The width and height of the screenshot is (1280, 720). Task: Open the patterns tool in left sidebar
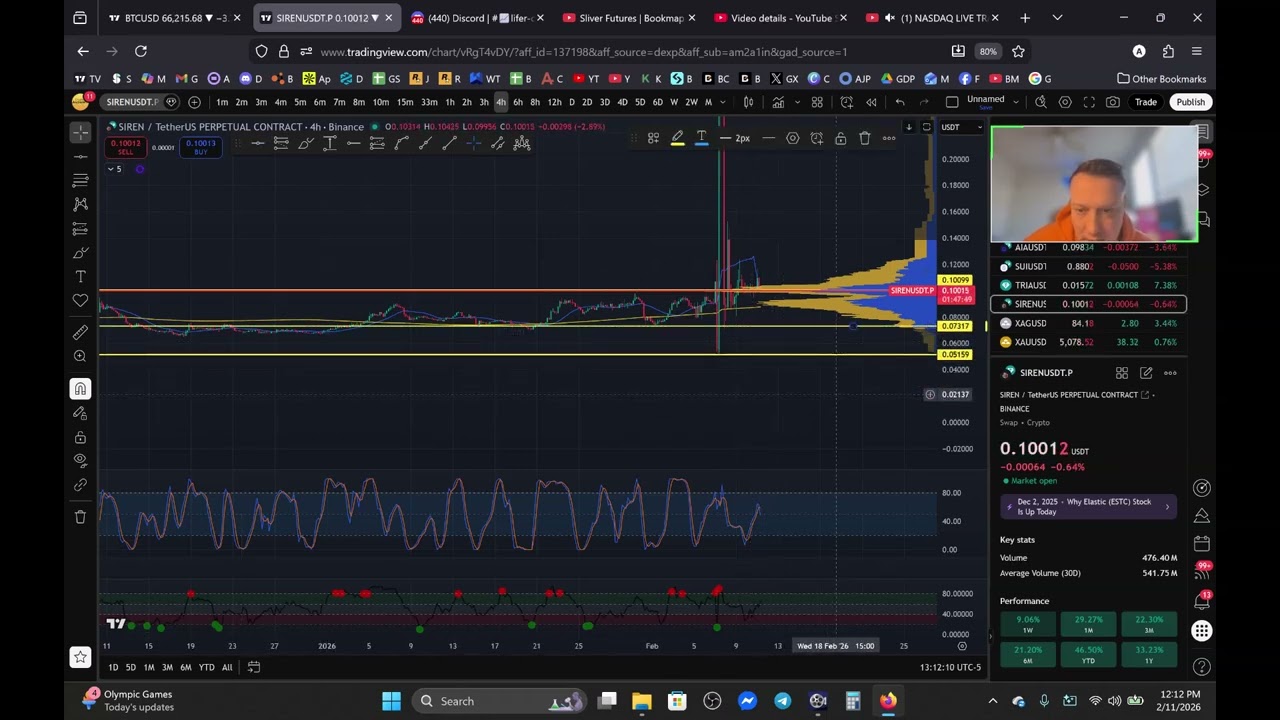click(x=80, y=204)
